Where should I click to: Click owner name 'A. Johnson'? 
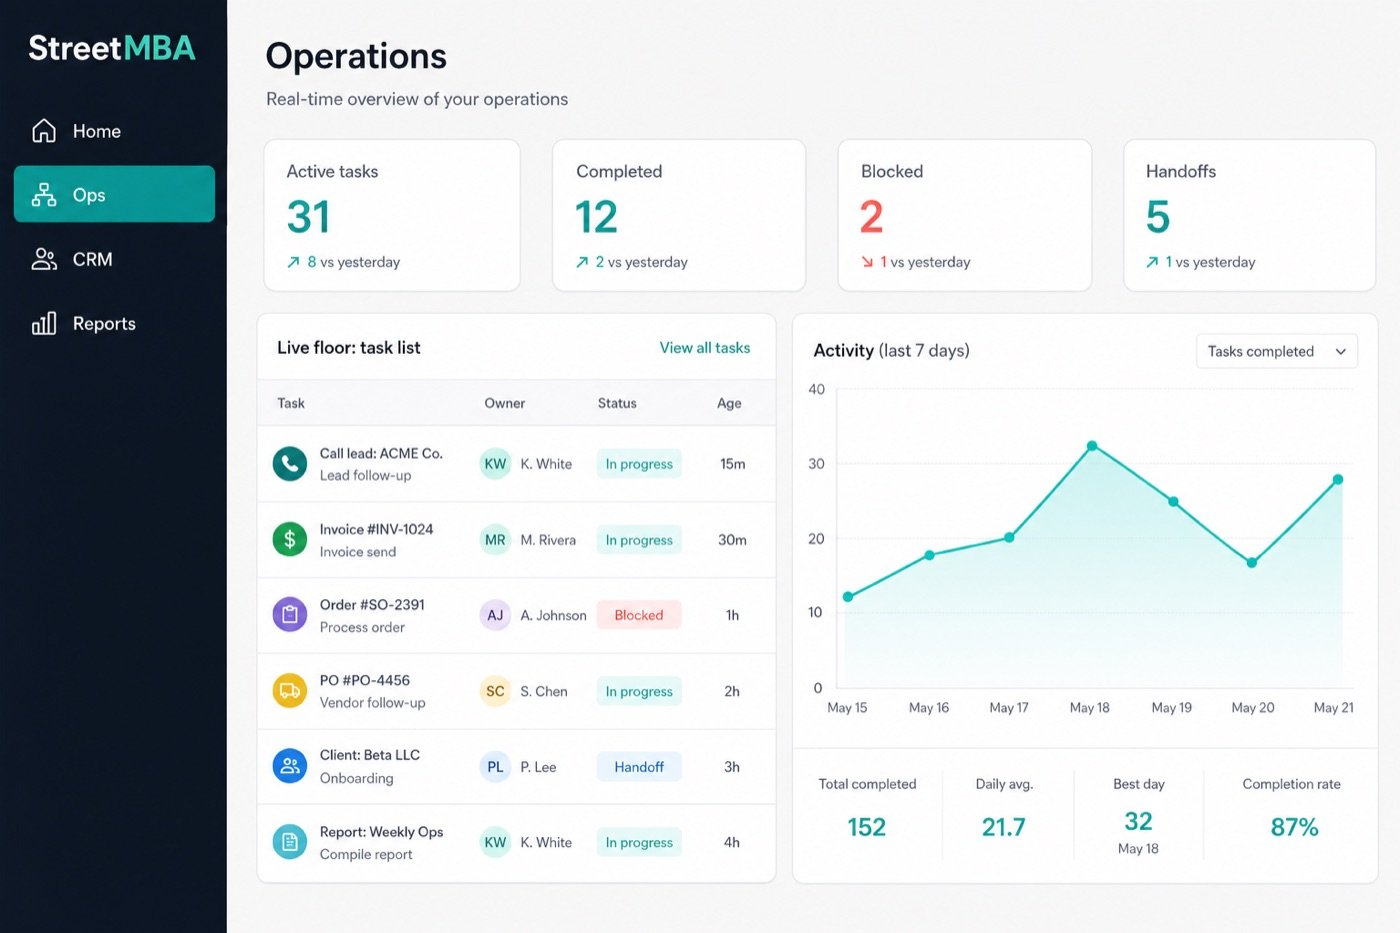553,615
